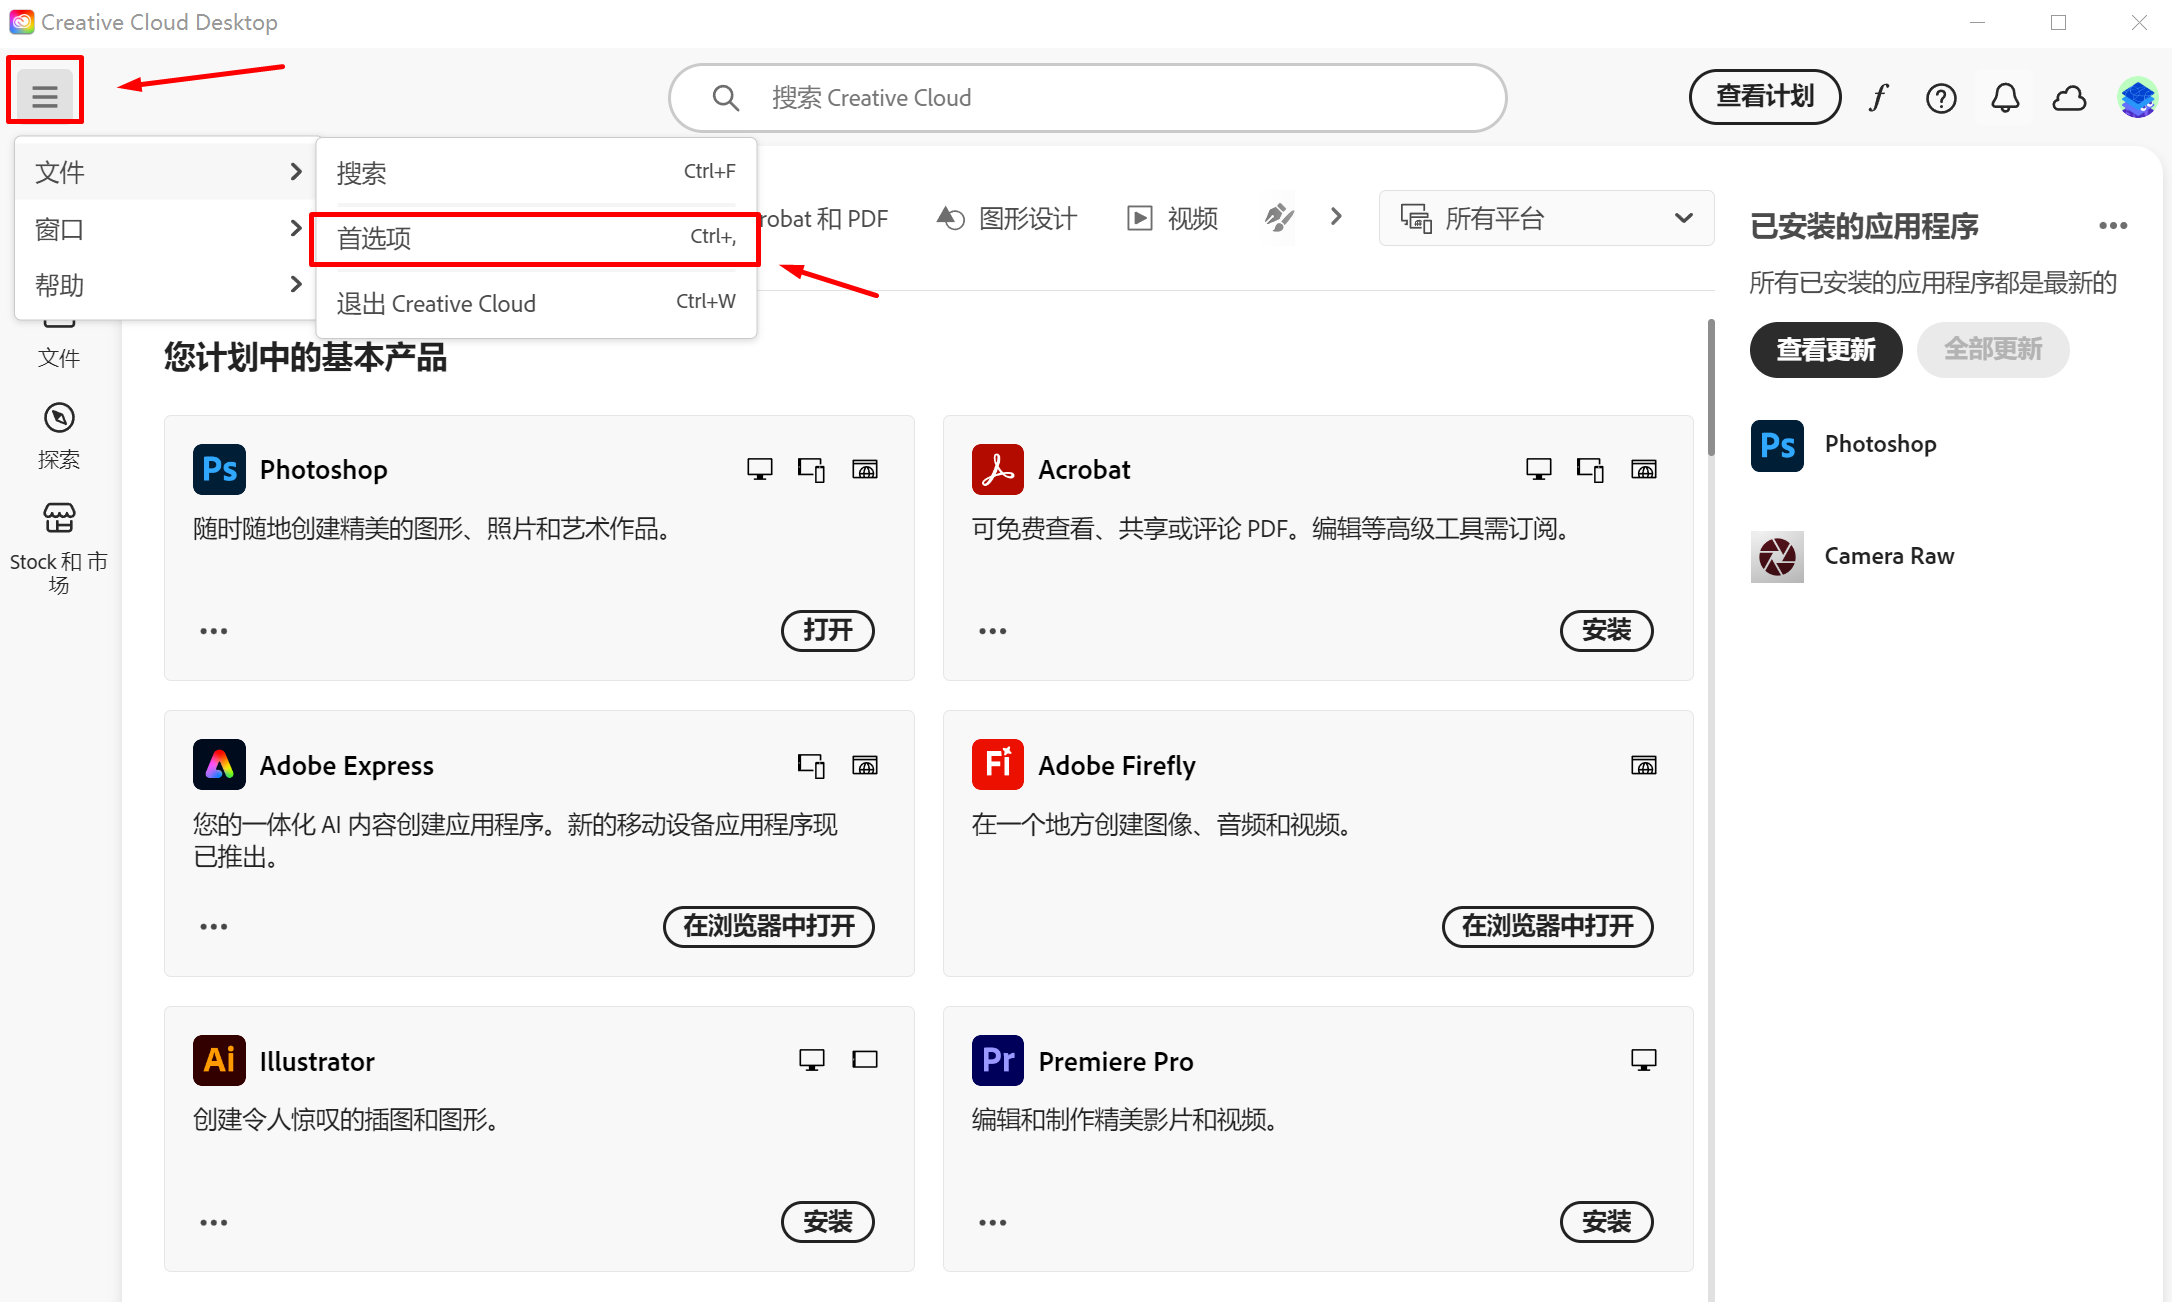Image resolution: width=2172 pixels, height=1302 pixels.
Task: Click tablet platform icon on Illustrator card
Action: 865,1060
